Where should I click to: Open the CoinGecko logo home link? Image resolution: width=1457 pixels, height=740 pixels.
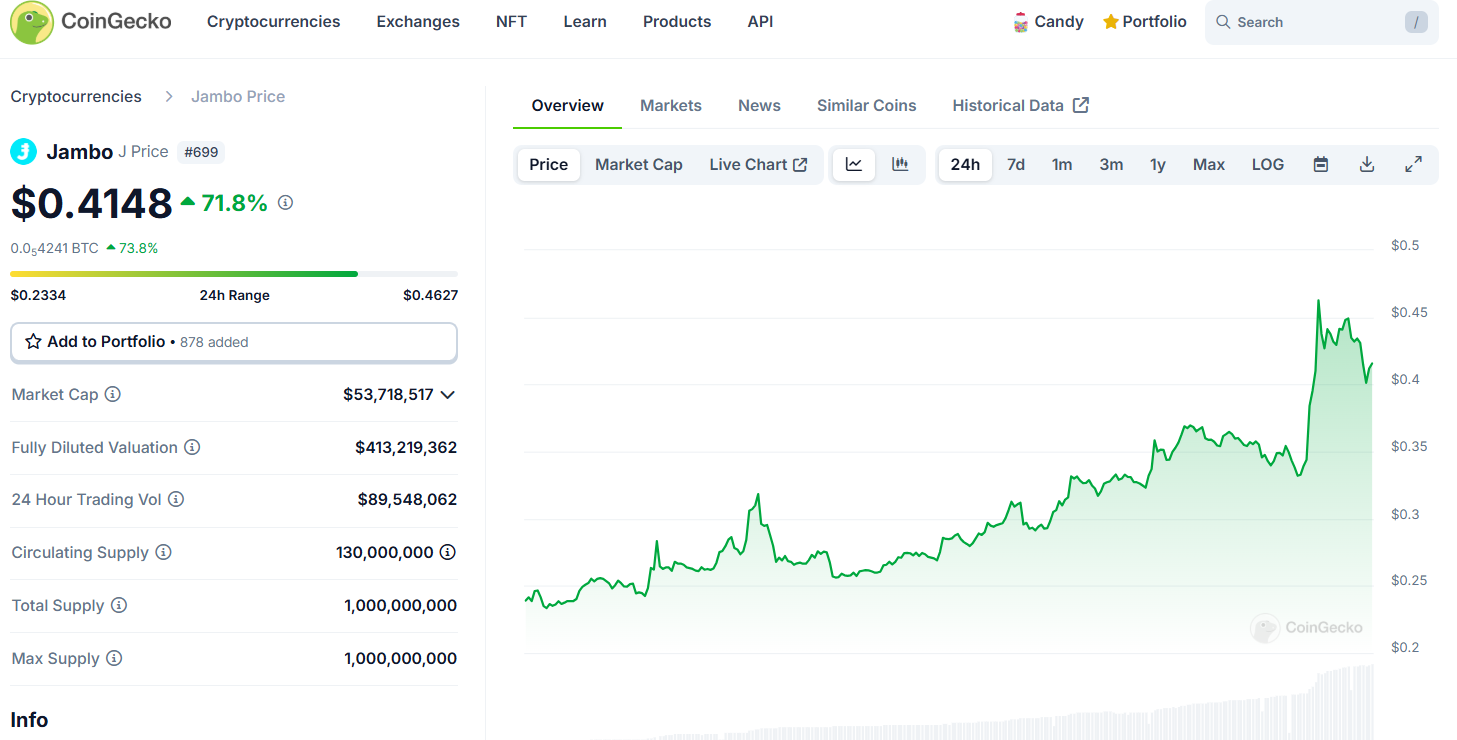(91, 22)
